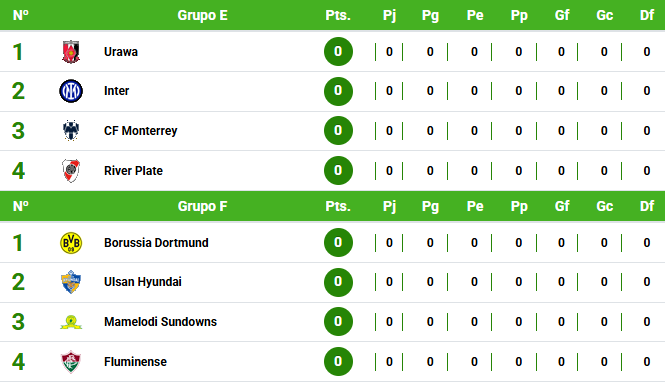Click the CF Monterrey team name

140,131
